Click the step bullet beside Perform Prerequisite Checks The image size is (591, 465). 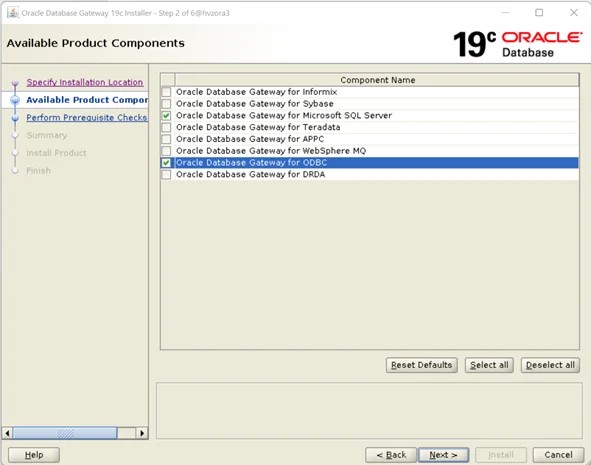click(x=15, y=118)
